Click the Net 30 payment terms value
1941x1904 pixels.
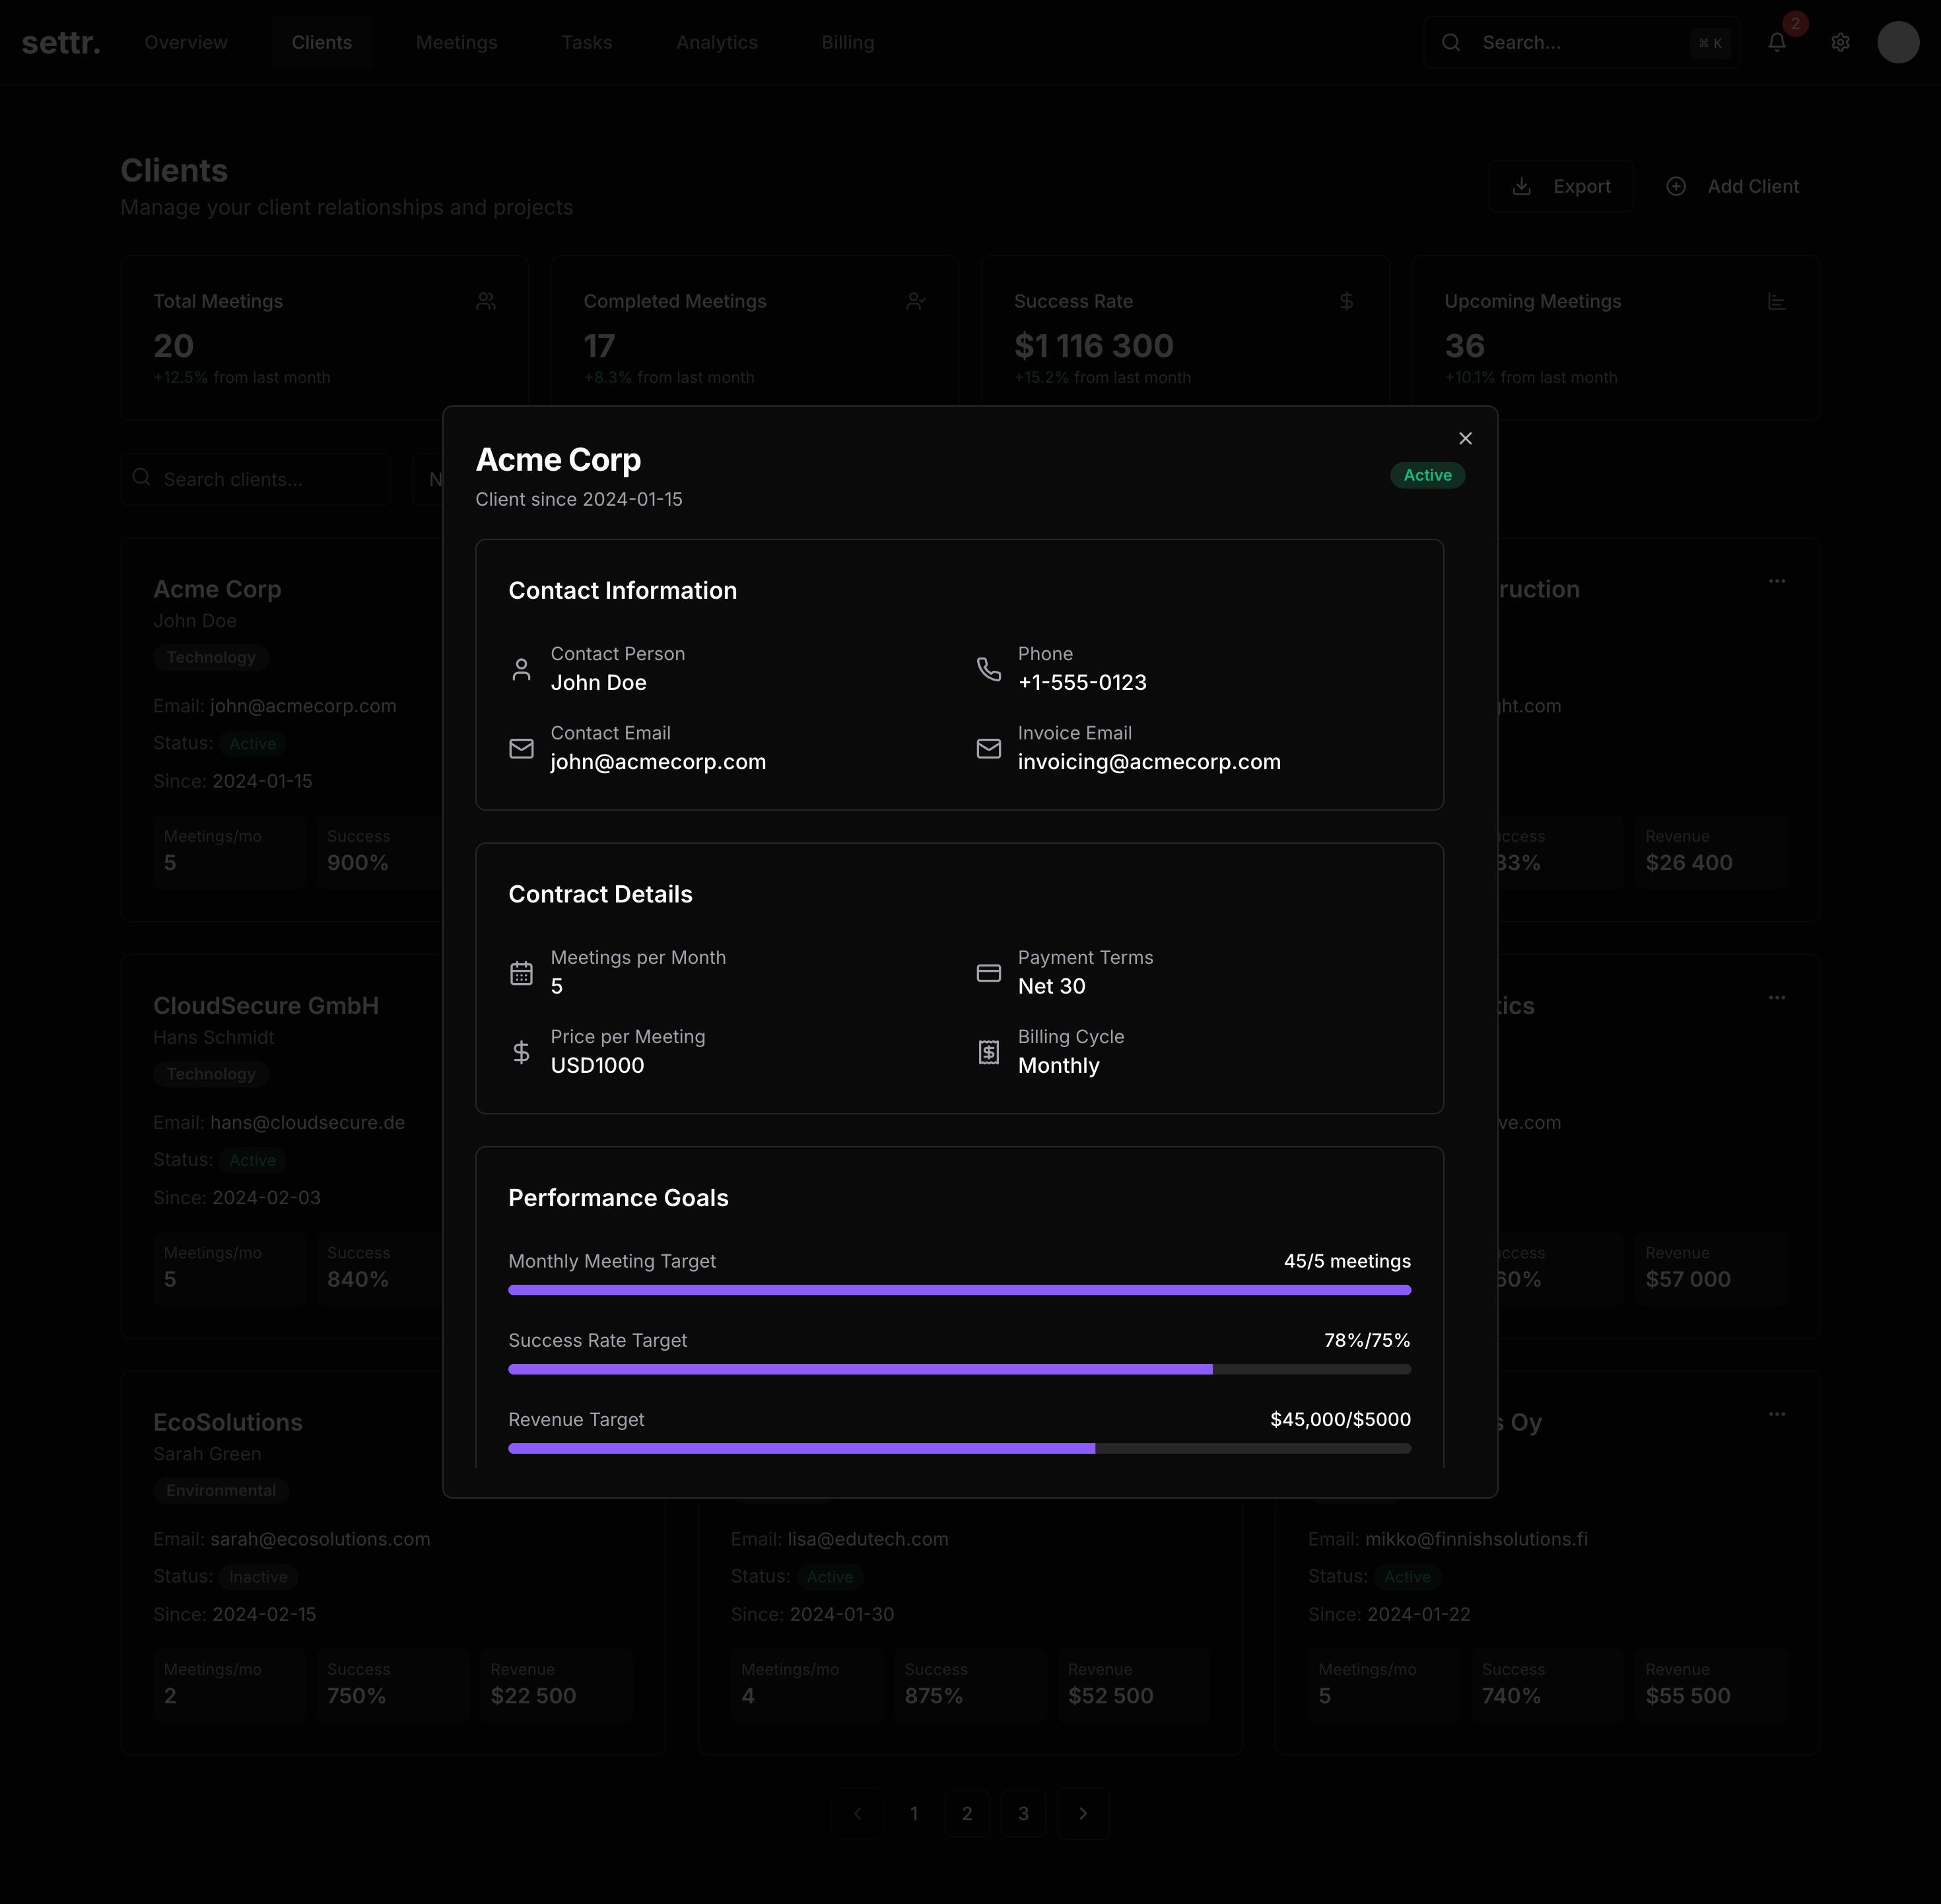coord(1052,986)
